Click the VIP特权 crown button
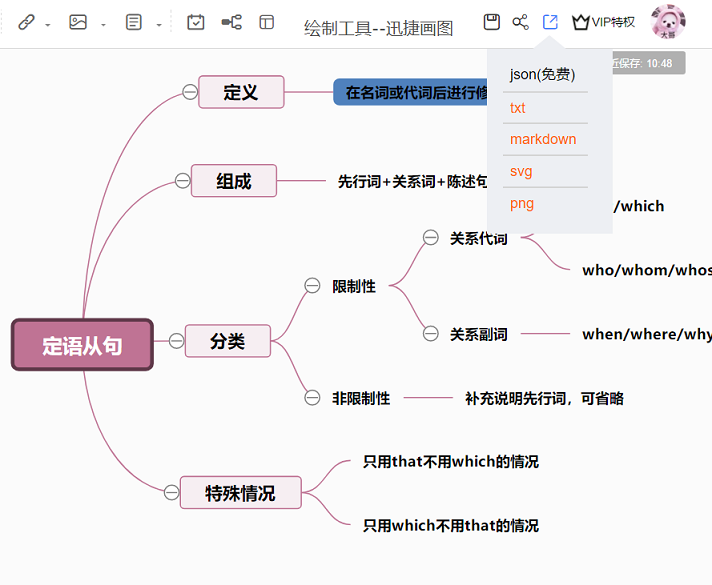The image size is (712, 585). click(x=603, y=22)
